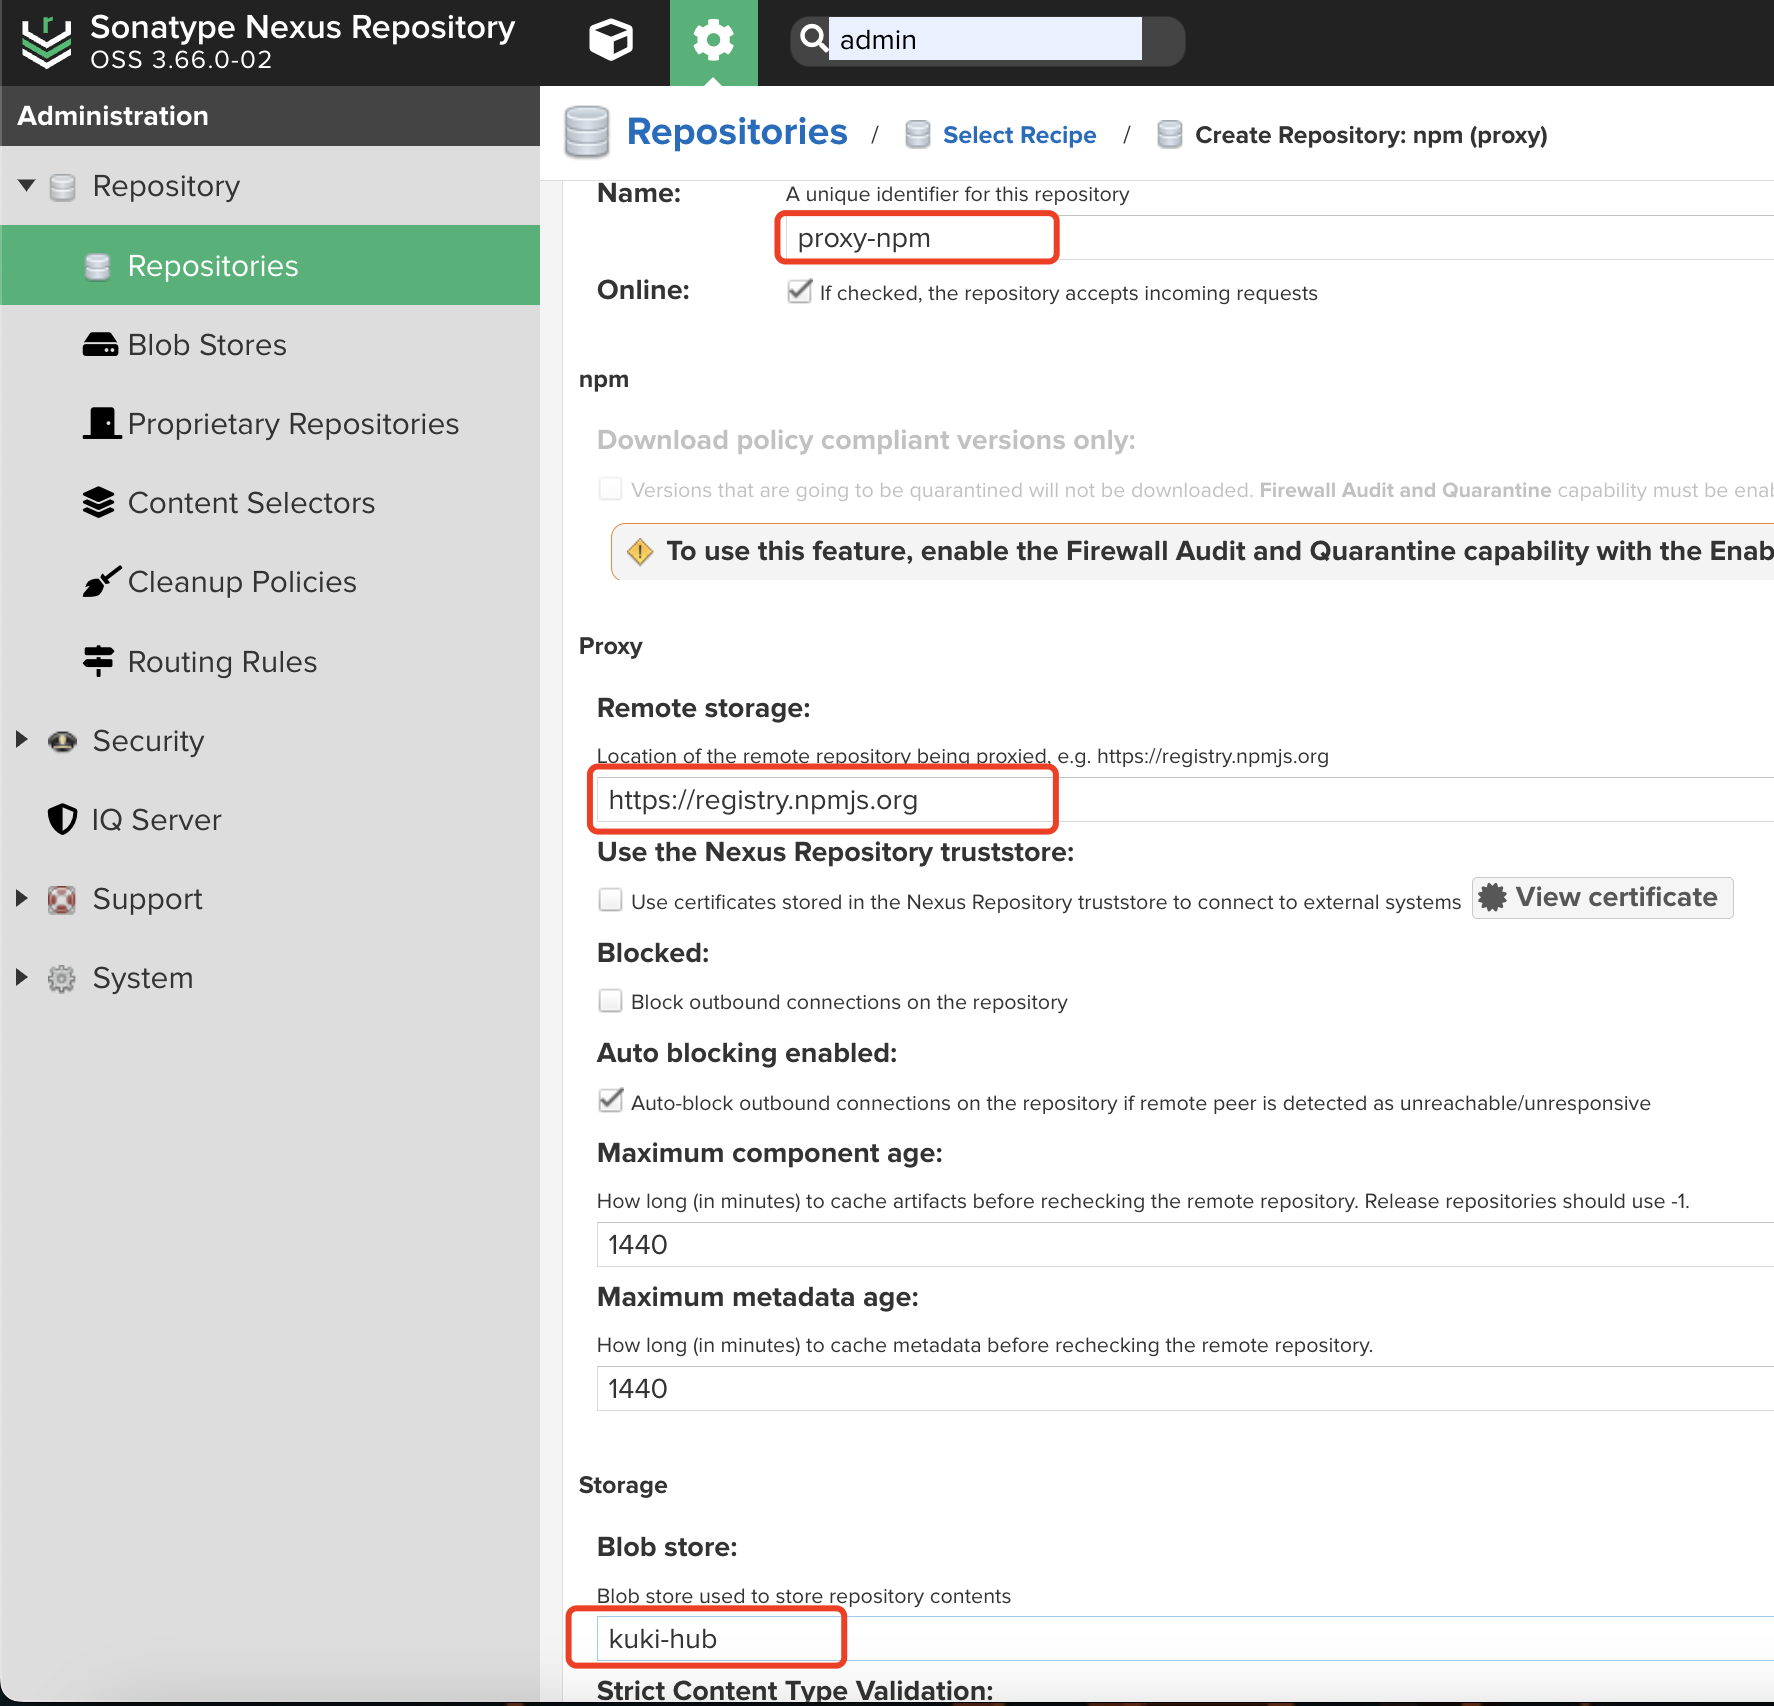
Task: Click the IQ Server shield icon
Action: click(x=62, y=819)
